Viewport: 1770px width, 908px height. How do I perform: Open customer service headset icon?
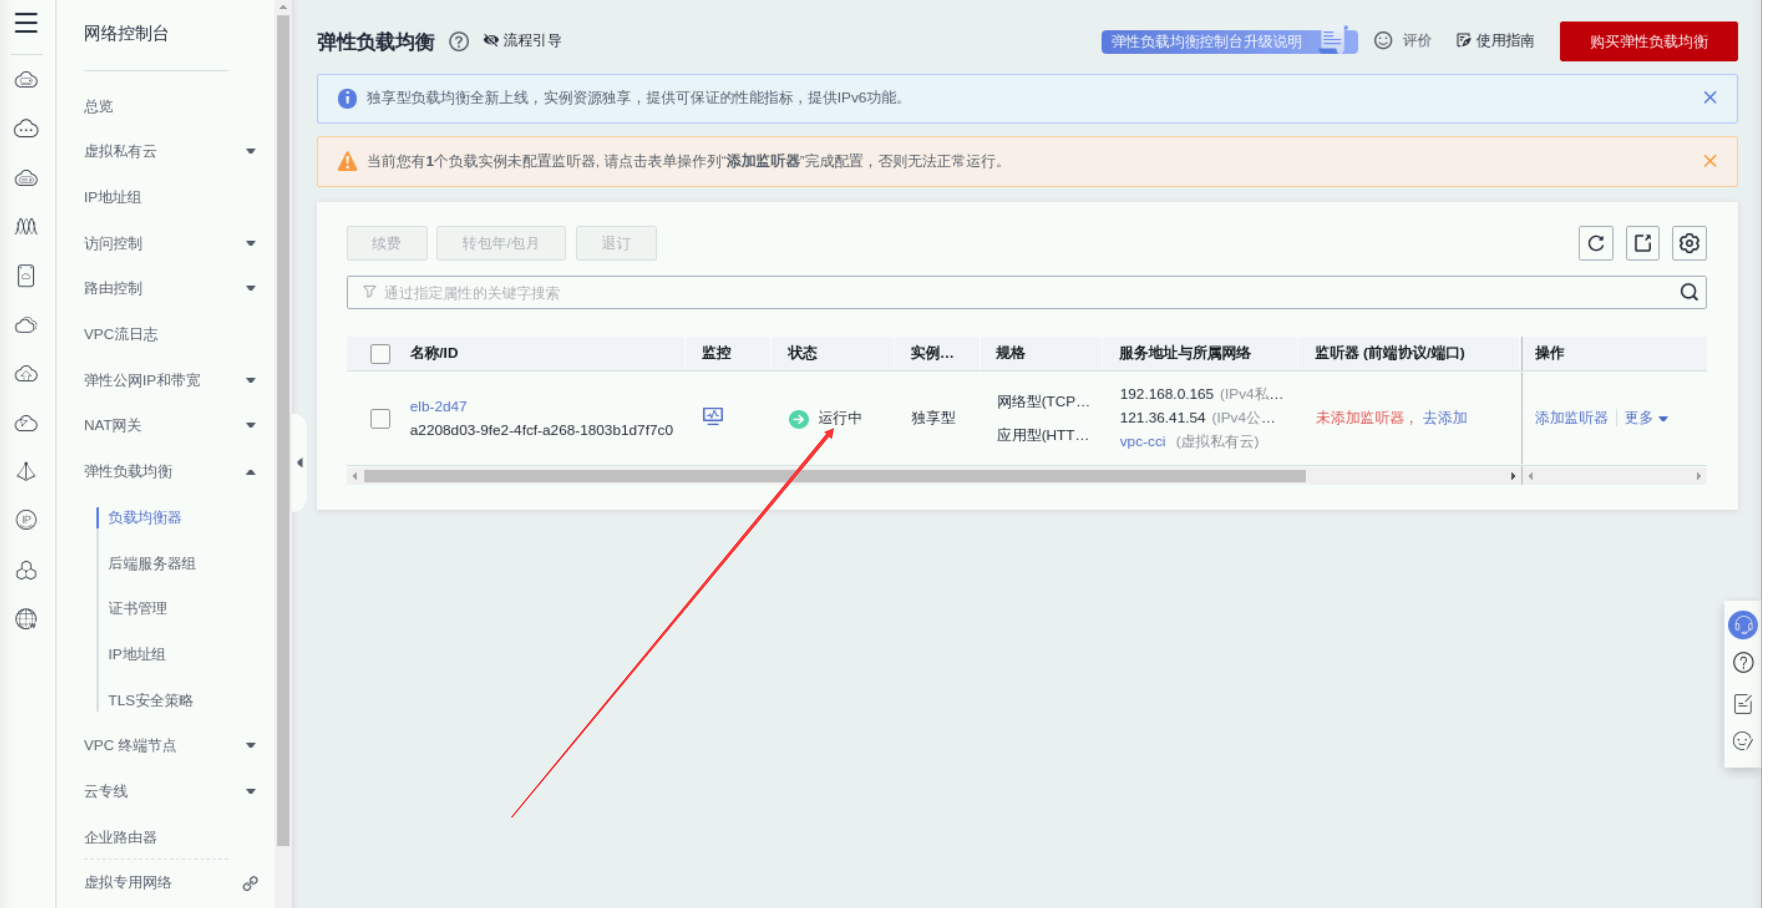tap(1743, 625)
